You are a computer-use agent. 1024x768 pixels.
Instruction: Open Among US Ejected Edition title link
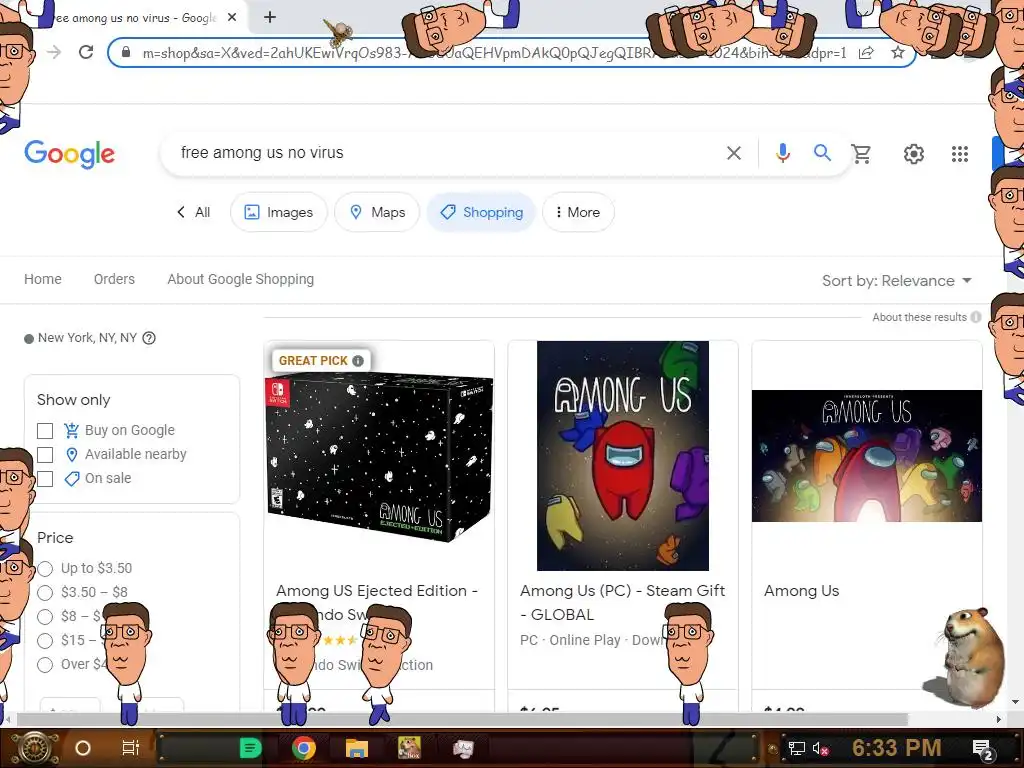(377, 591)
